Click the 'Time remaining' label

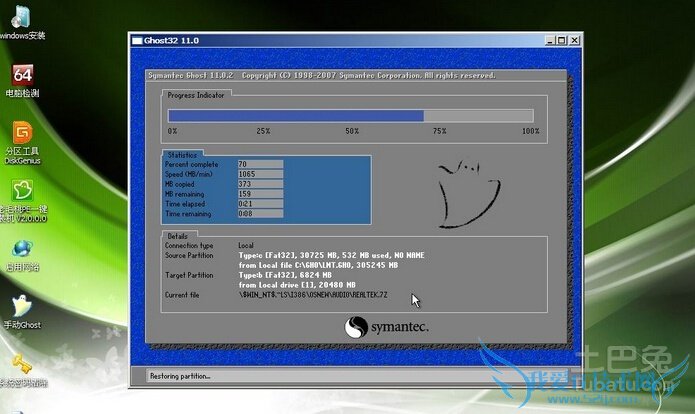tap(188, 214)
